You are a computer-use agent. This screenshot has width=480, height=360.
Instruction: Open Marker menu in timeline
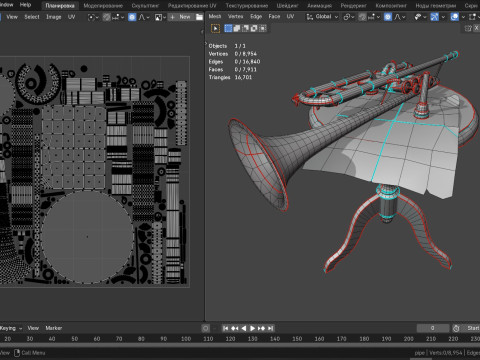[54, 328]
